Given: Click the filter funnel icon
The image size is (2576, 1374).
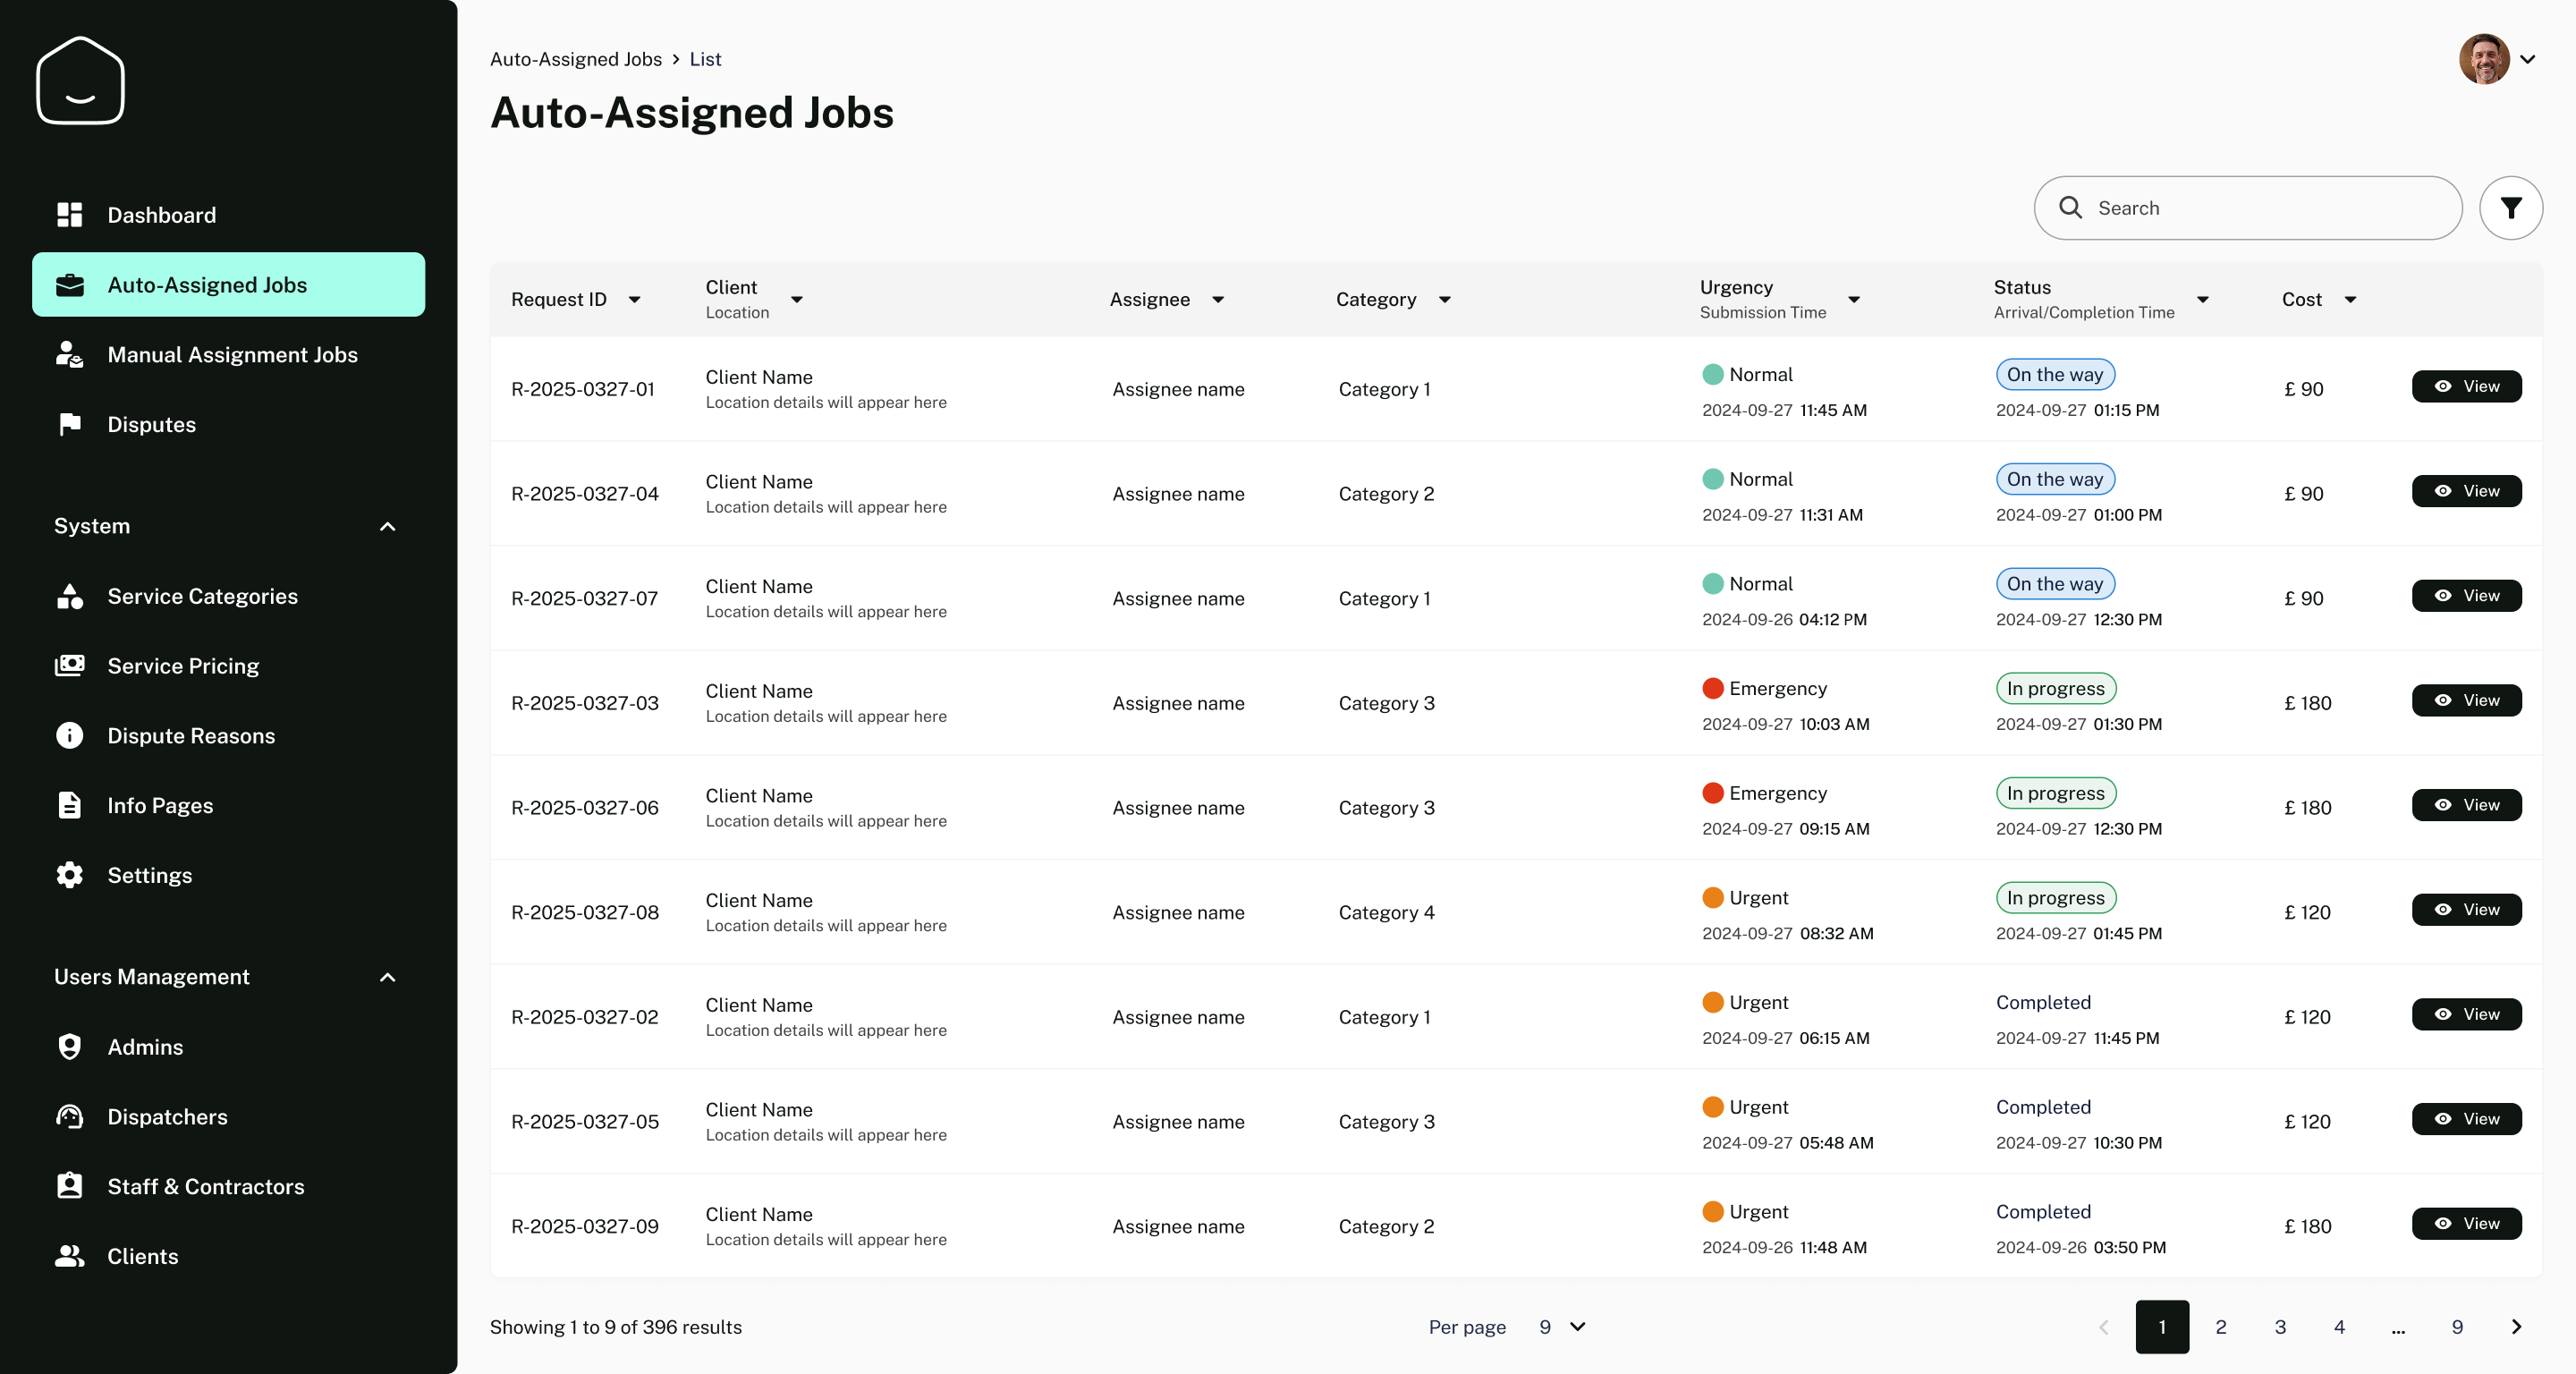Looking at the screenshot, I should [2510, 208].
